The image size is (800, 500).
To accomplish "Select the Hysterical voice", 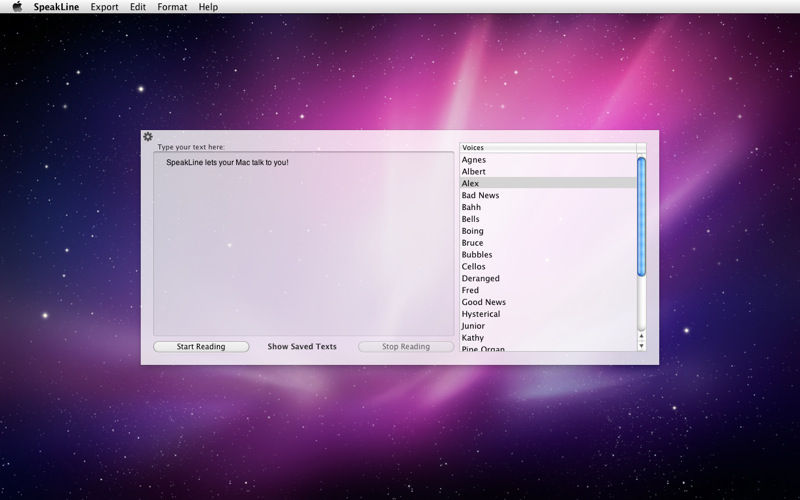I will click(x=548, y=314).
